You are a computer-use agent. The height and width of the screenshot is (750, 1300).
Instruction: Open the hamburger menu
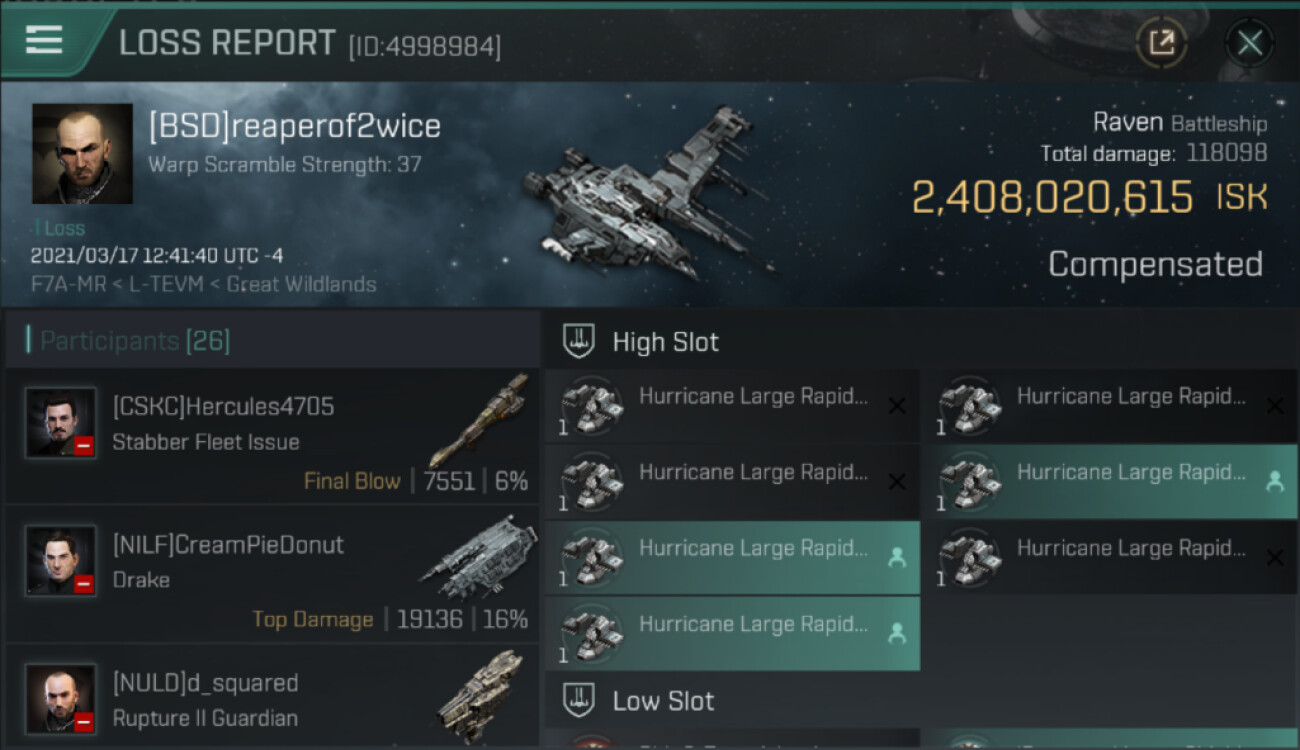tap(44, 40)
